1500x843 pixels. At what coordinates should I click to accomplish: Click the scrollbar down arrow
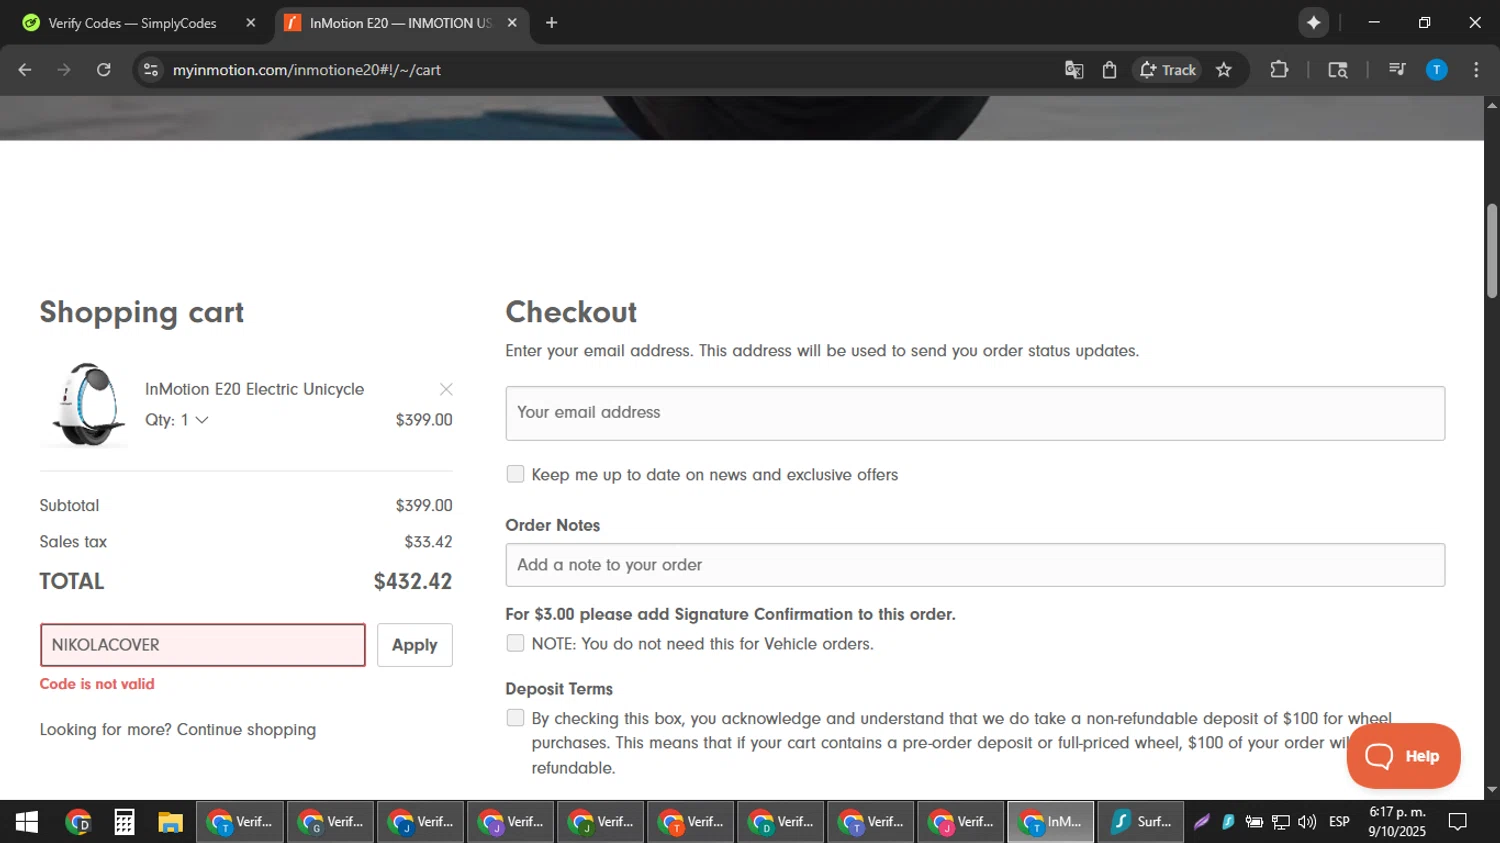1492,790
